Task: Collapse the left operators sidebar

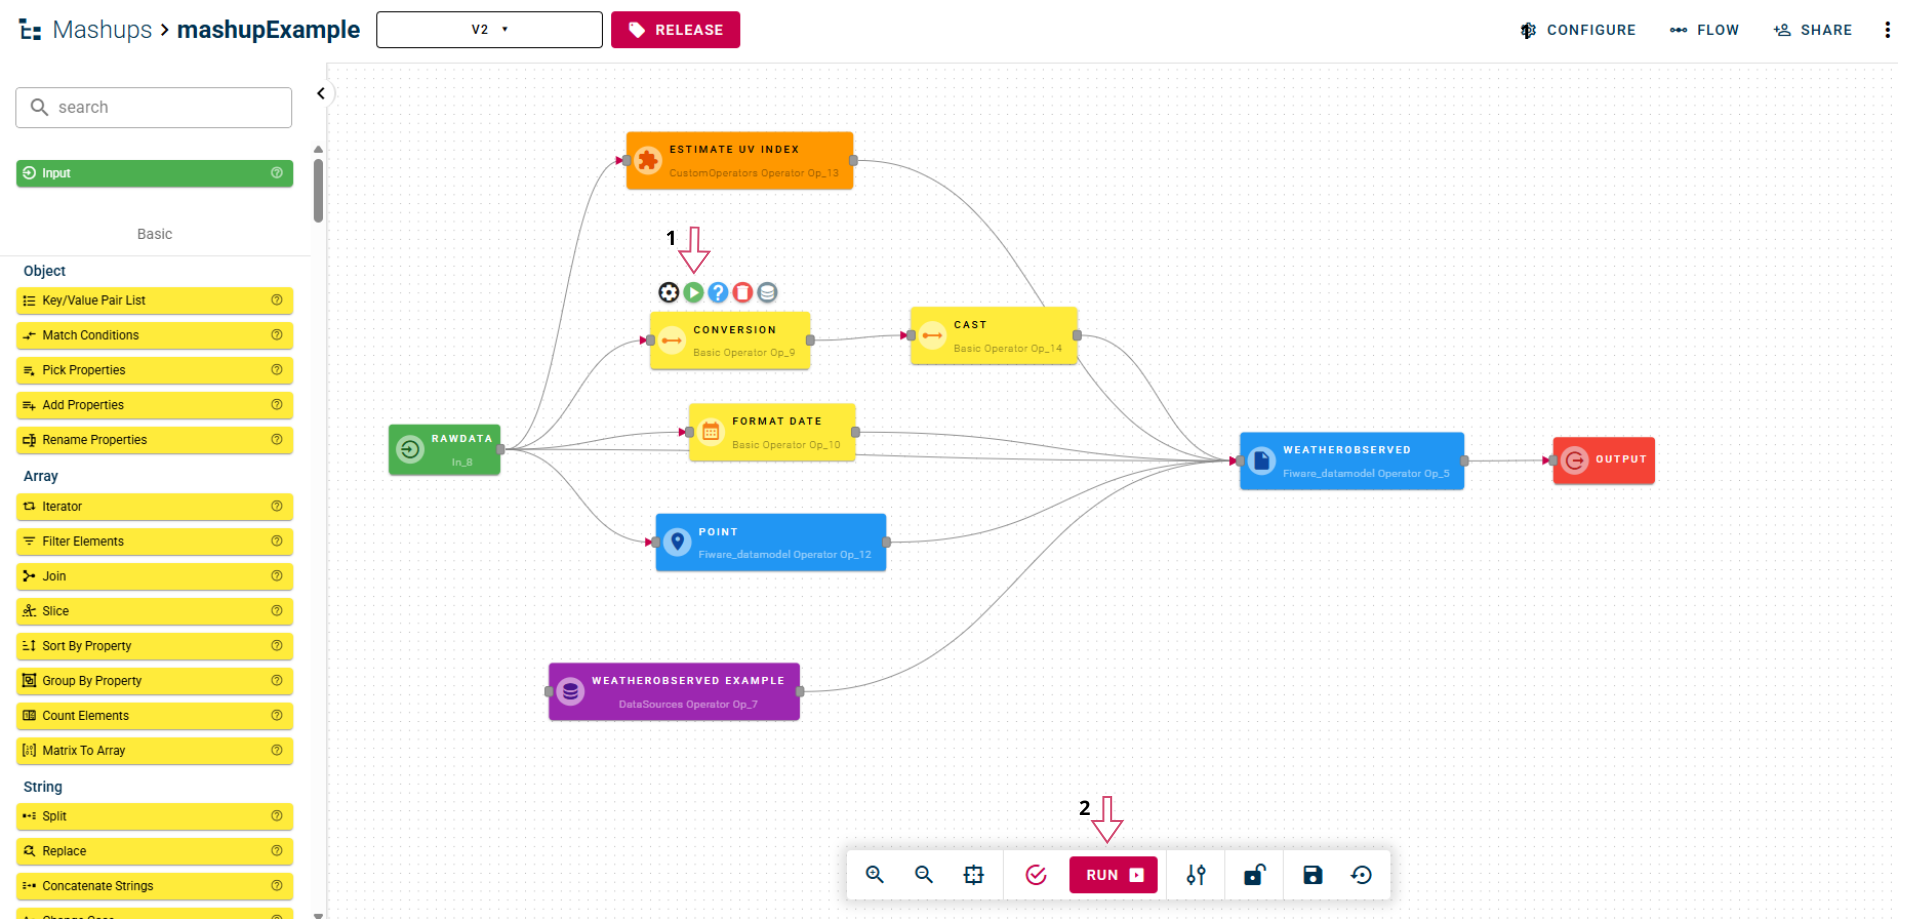Action: [x=321, y=94]
